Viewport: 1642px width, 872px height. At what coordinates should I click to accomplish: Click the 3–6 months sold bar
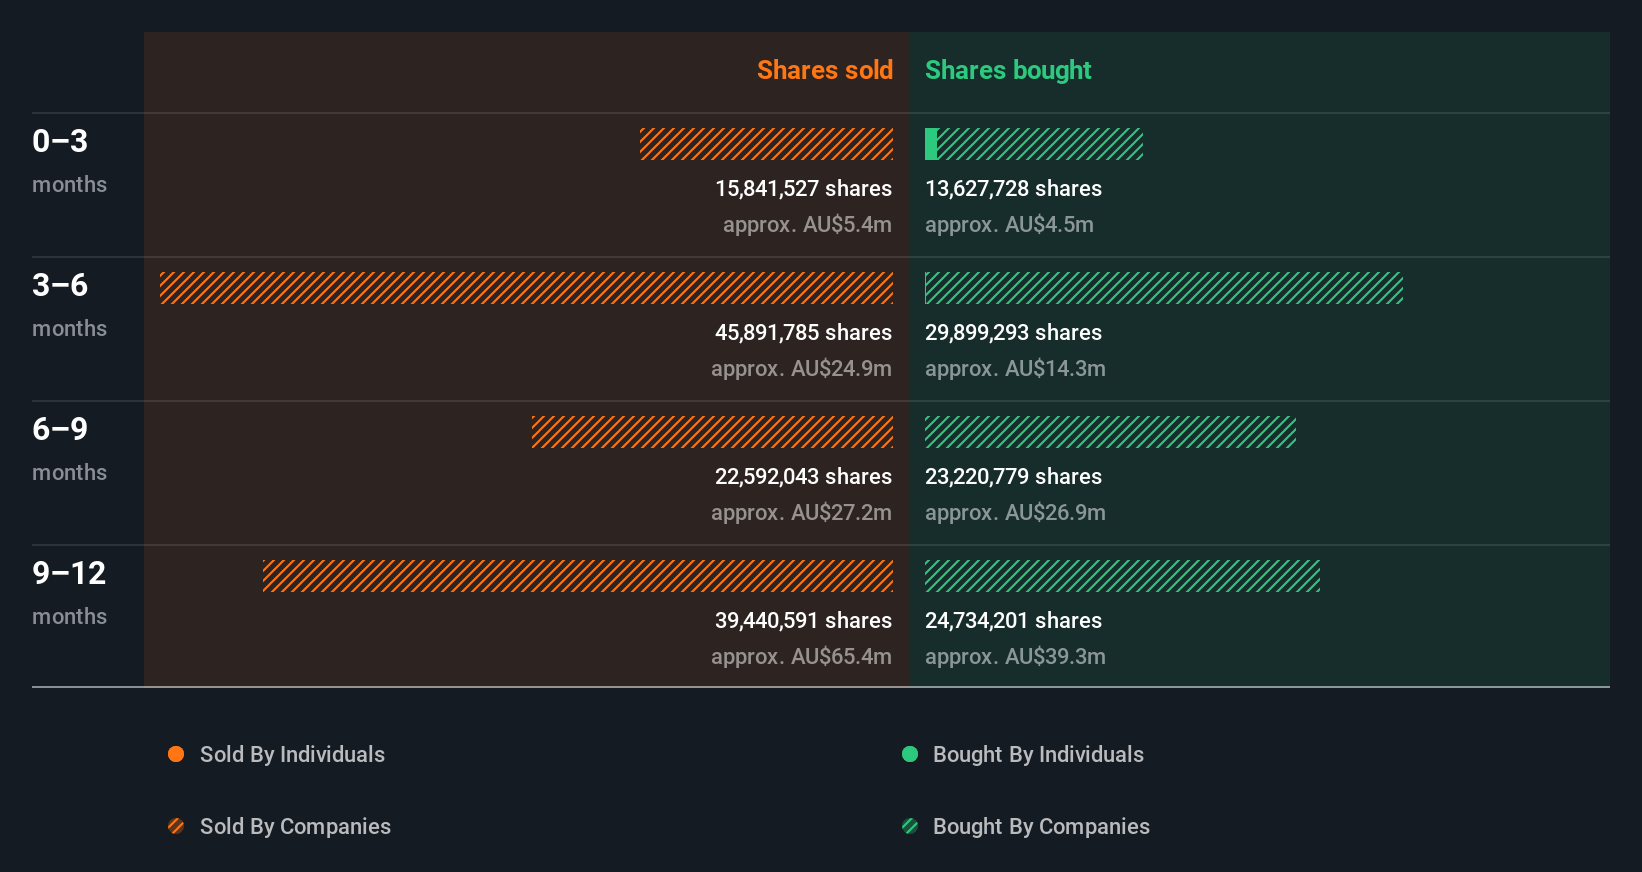[527, 288]
